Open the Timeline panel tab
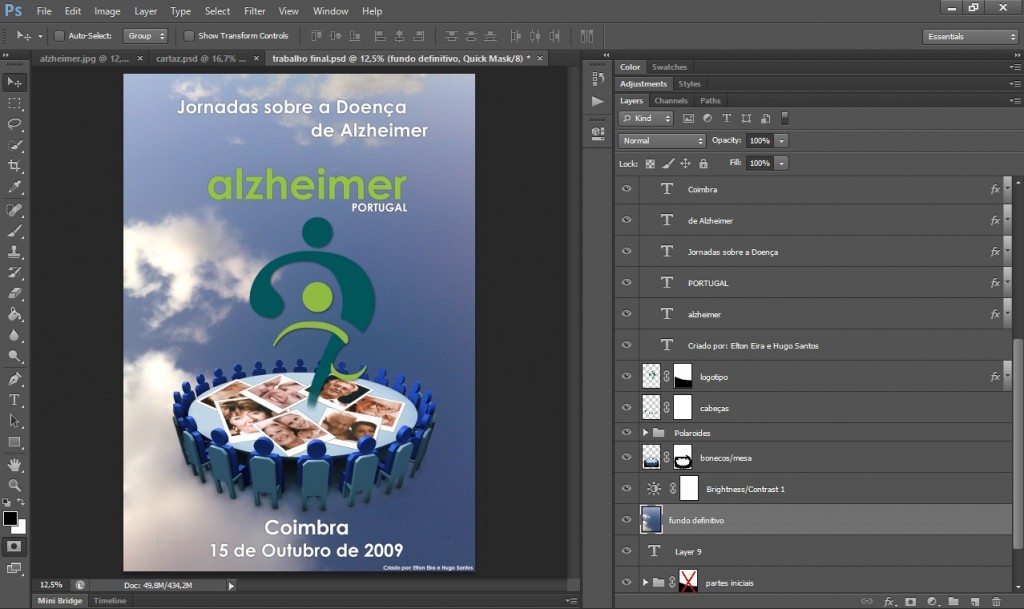The height and width of the screenshot is (609, 1024). (x=110, y=601)
